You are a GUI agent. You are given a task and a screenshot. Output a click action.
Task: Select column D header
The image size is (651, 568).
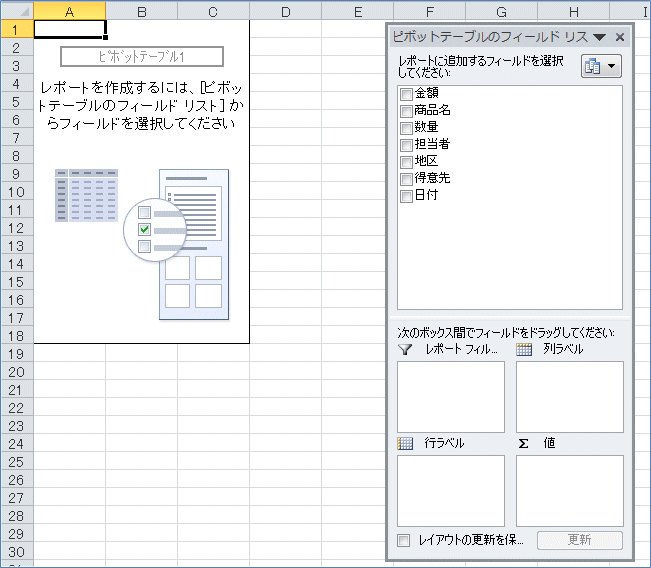coord(285,11)
